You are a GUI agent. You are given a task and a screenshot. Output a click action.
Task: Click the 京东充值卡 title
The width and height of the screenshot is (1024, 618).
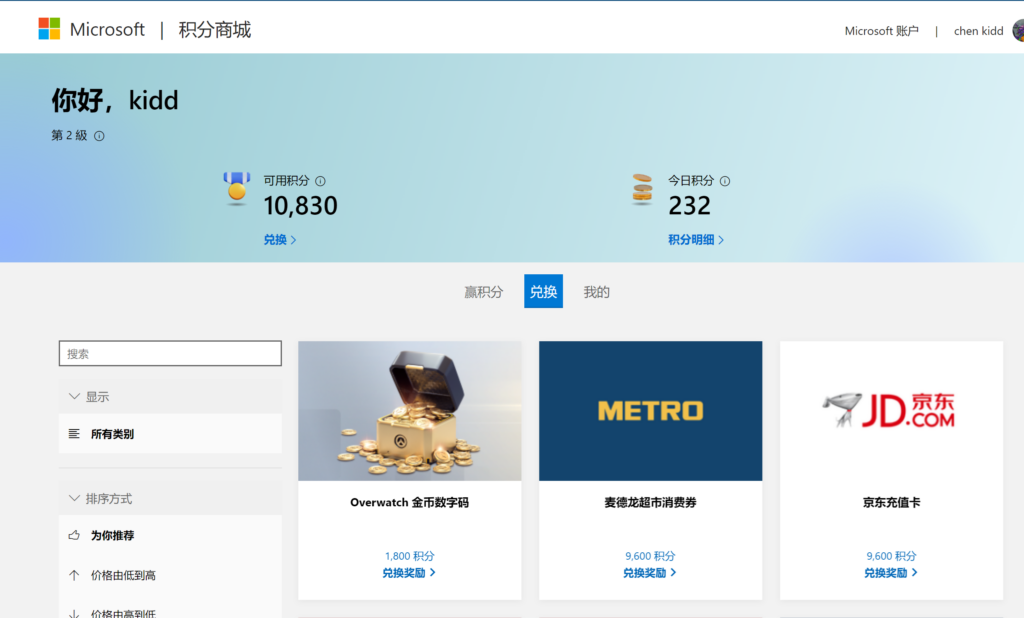point(891,502)
